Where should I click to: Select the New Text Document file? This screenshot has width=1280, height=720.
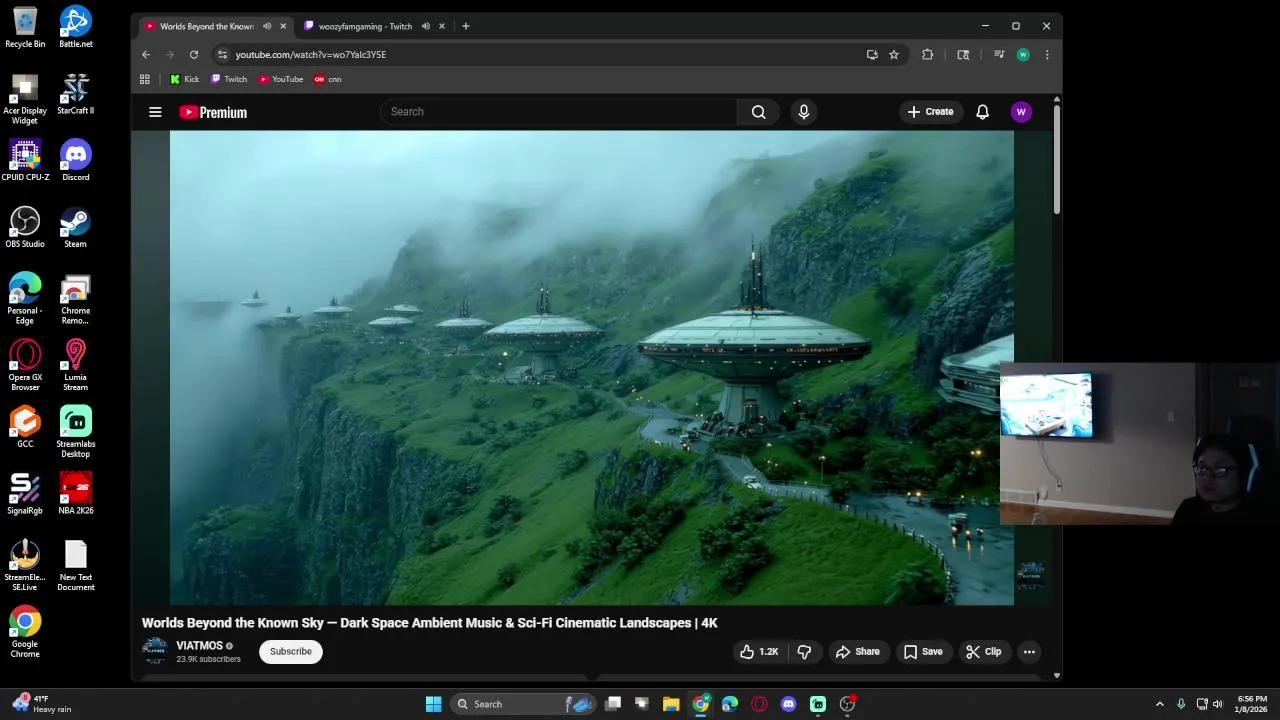click(x=76, y=565)
